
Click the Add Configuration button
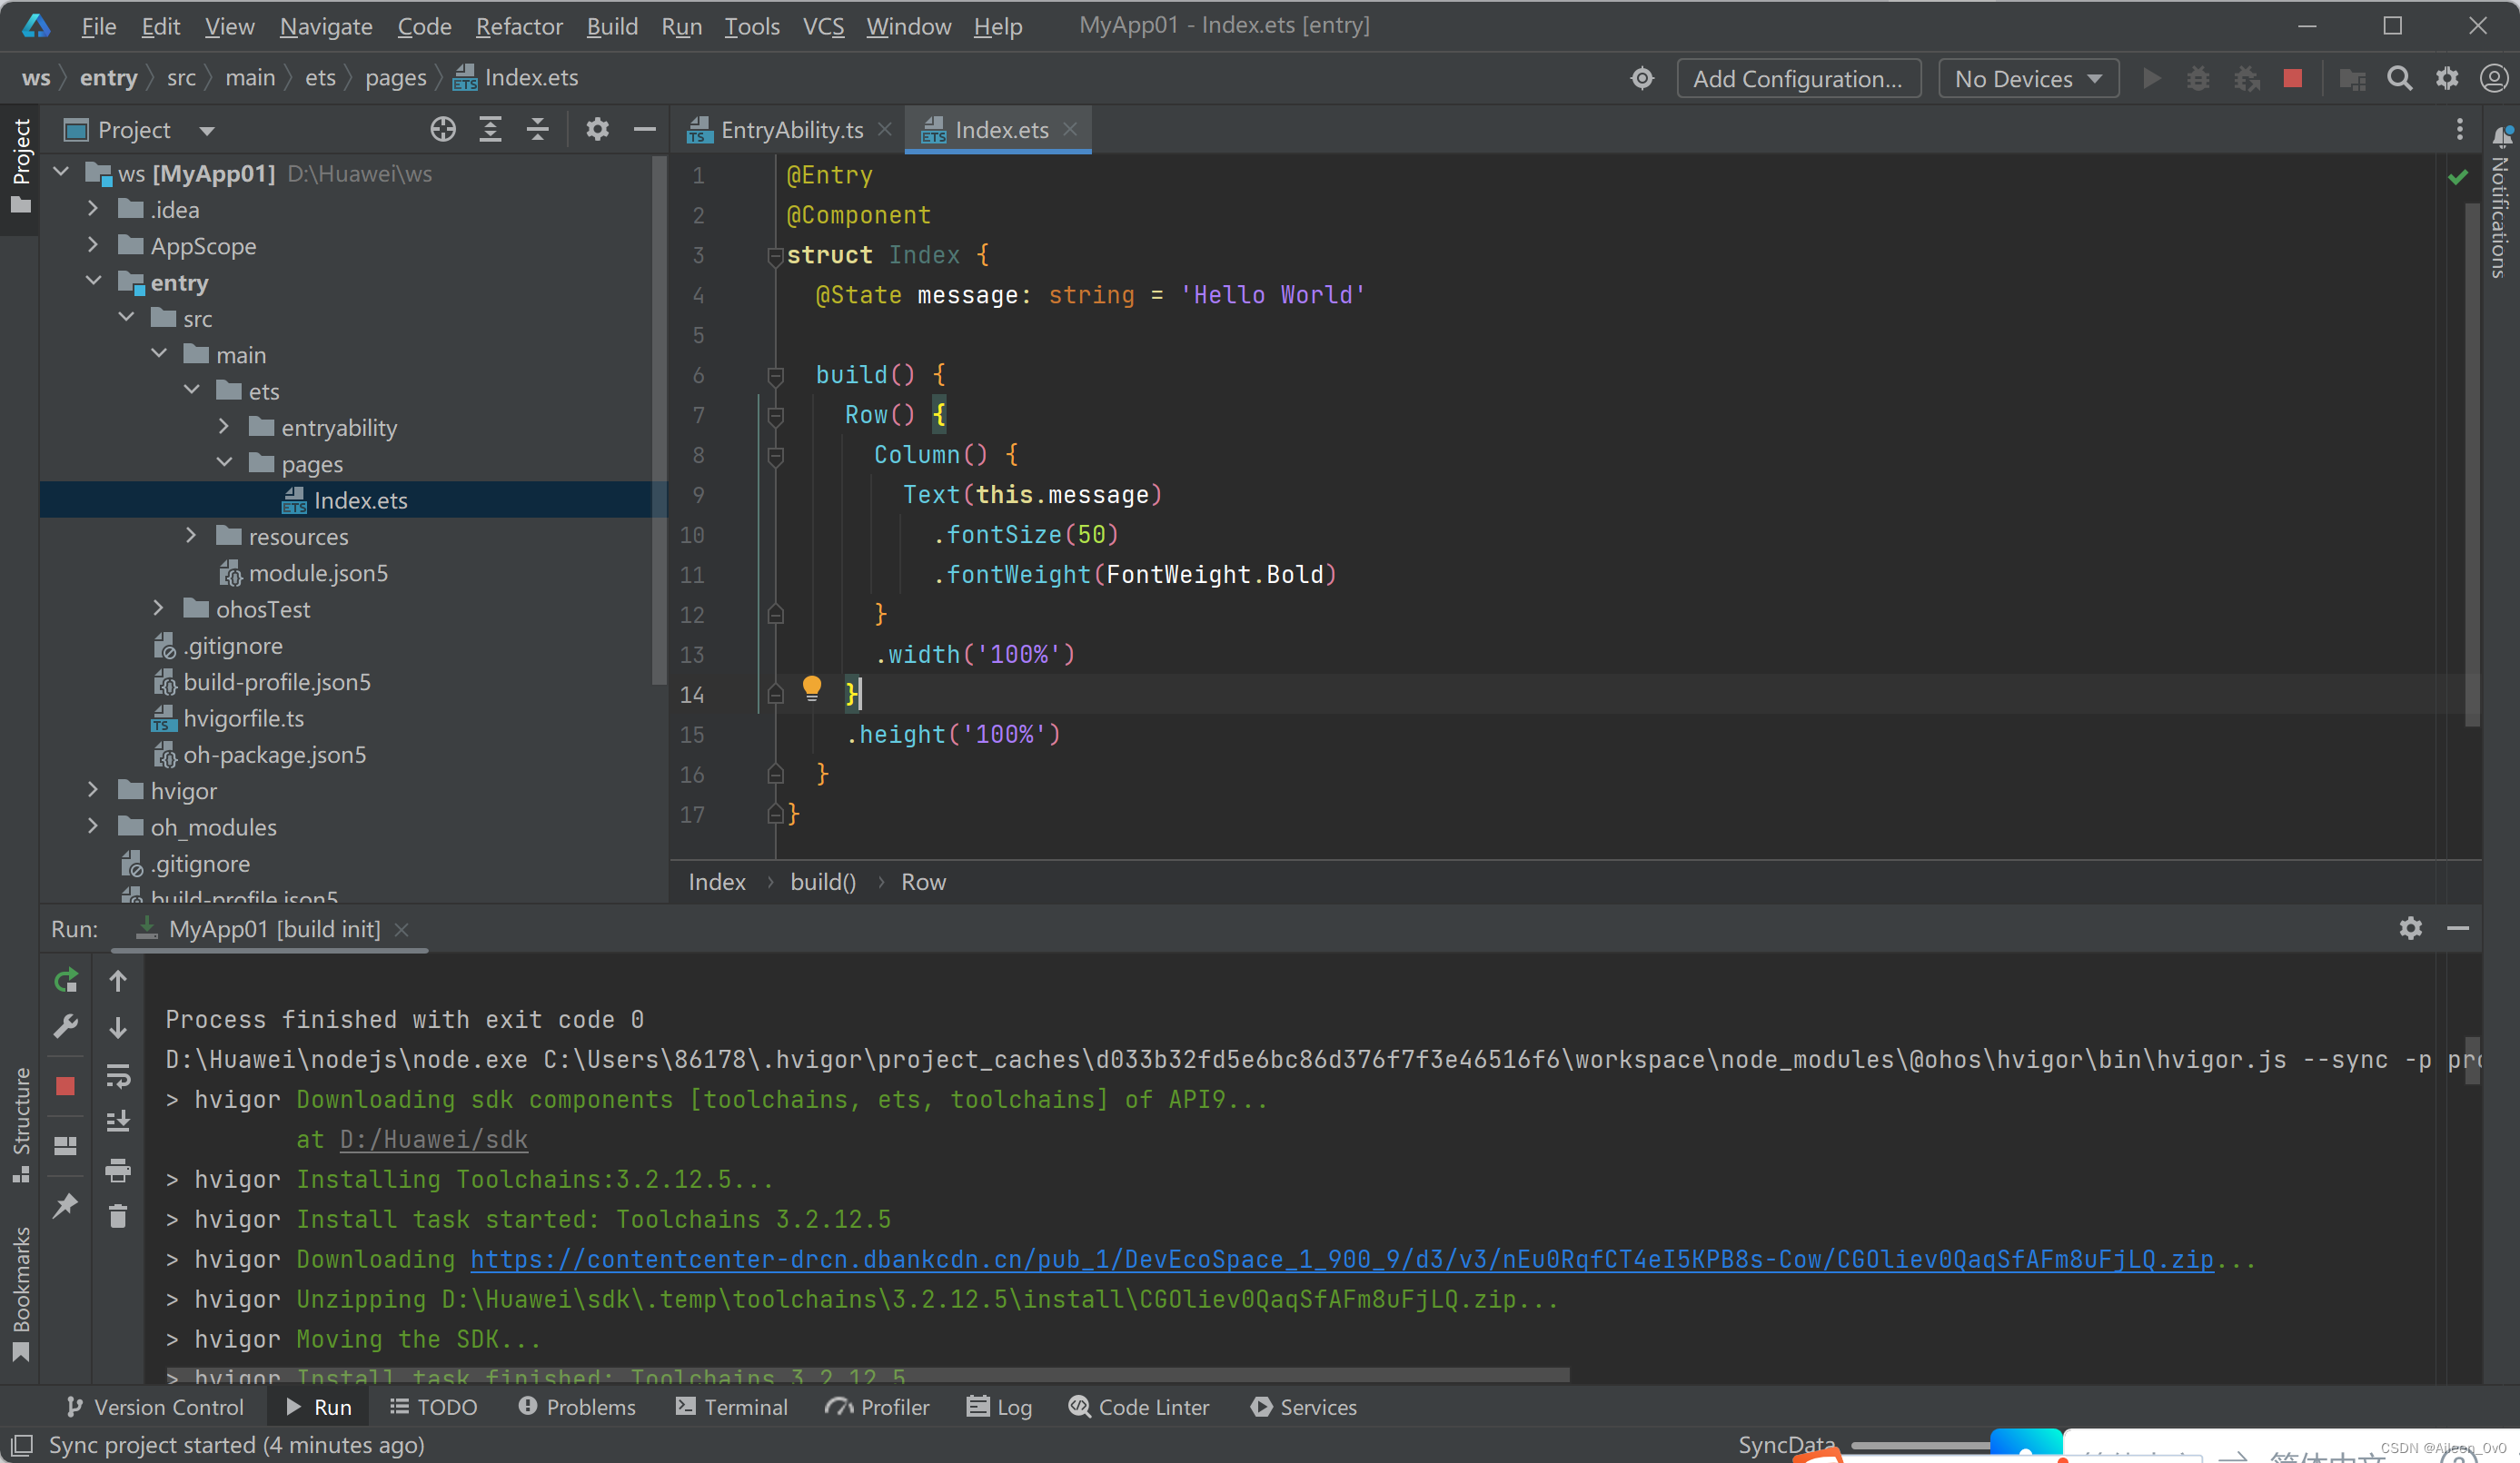(x=1797, y=79)
